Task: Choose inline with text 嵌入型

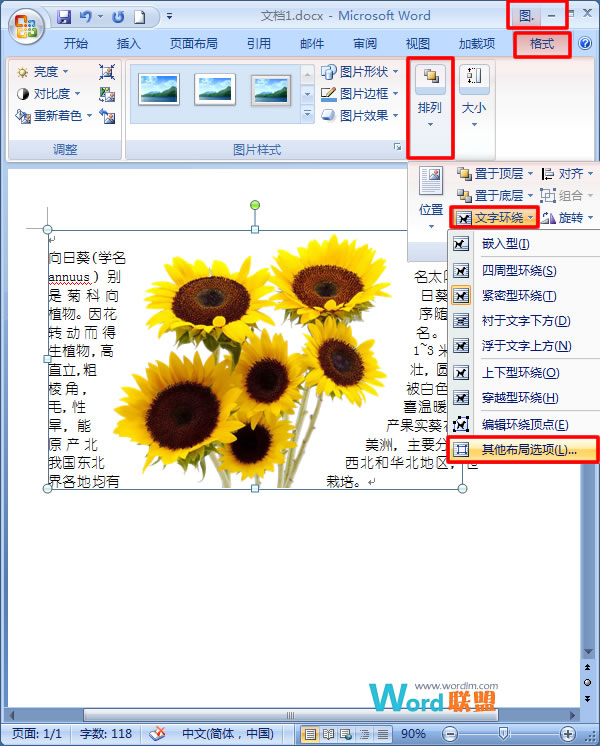Action: pyautogui.click(x=506, y=244)
